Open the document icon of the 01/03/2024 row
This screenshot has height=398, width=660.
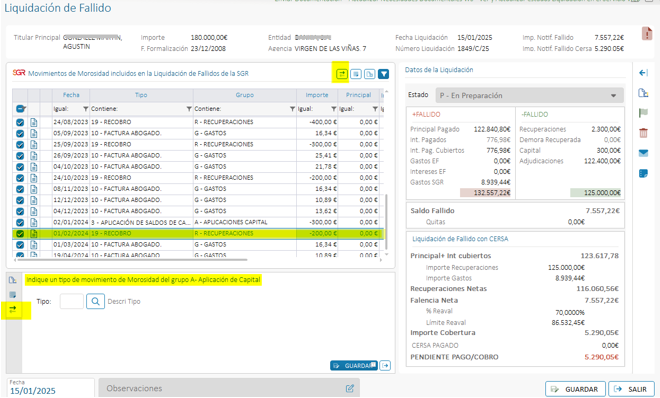point(34,244)
